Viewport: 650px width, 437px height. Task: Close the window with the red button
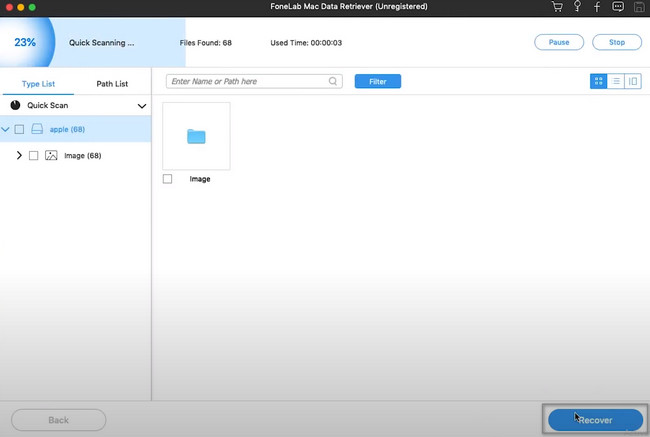click(9, 7)
